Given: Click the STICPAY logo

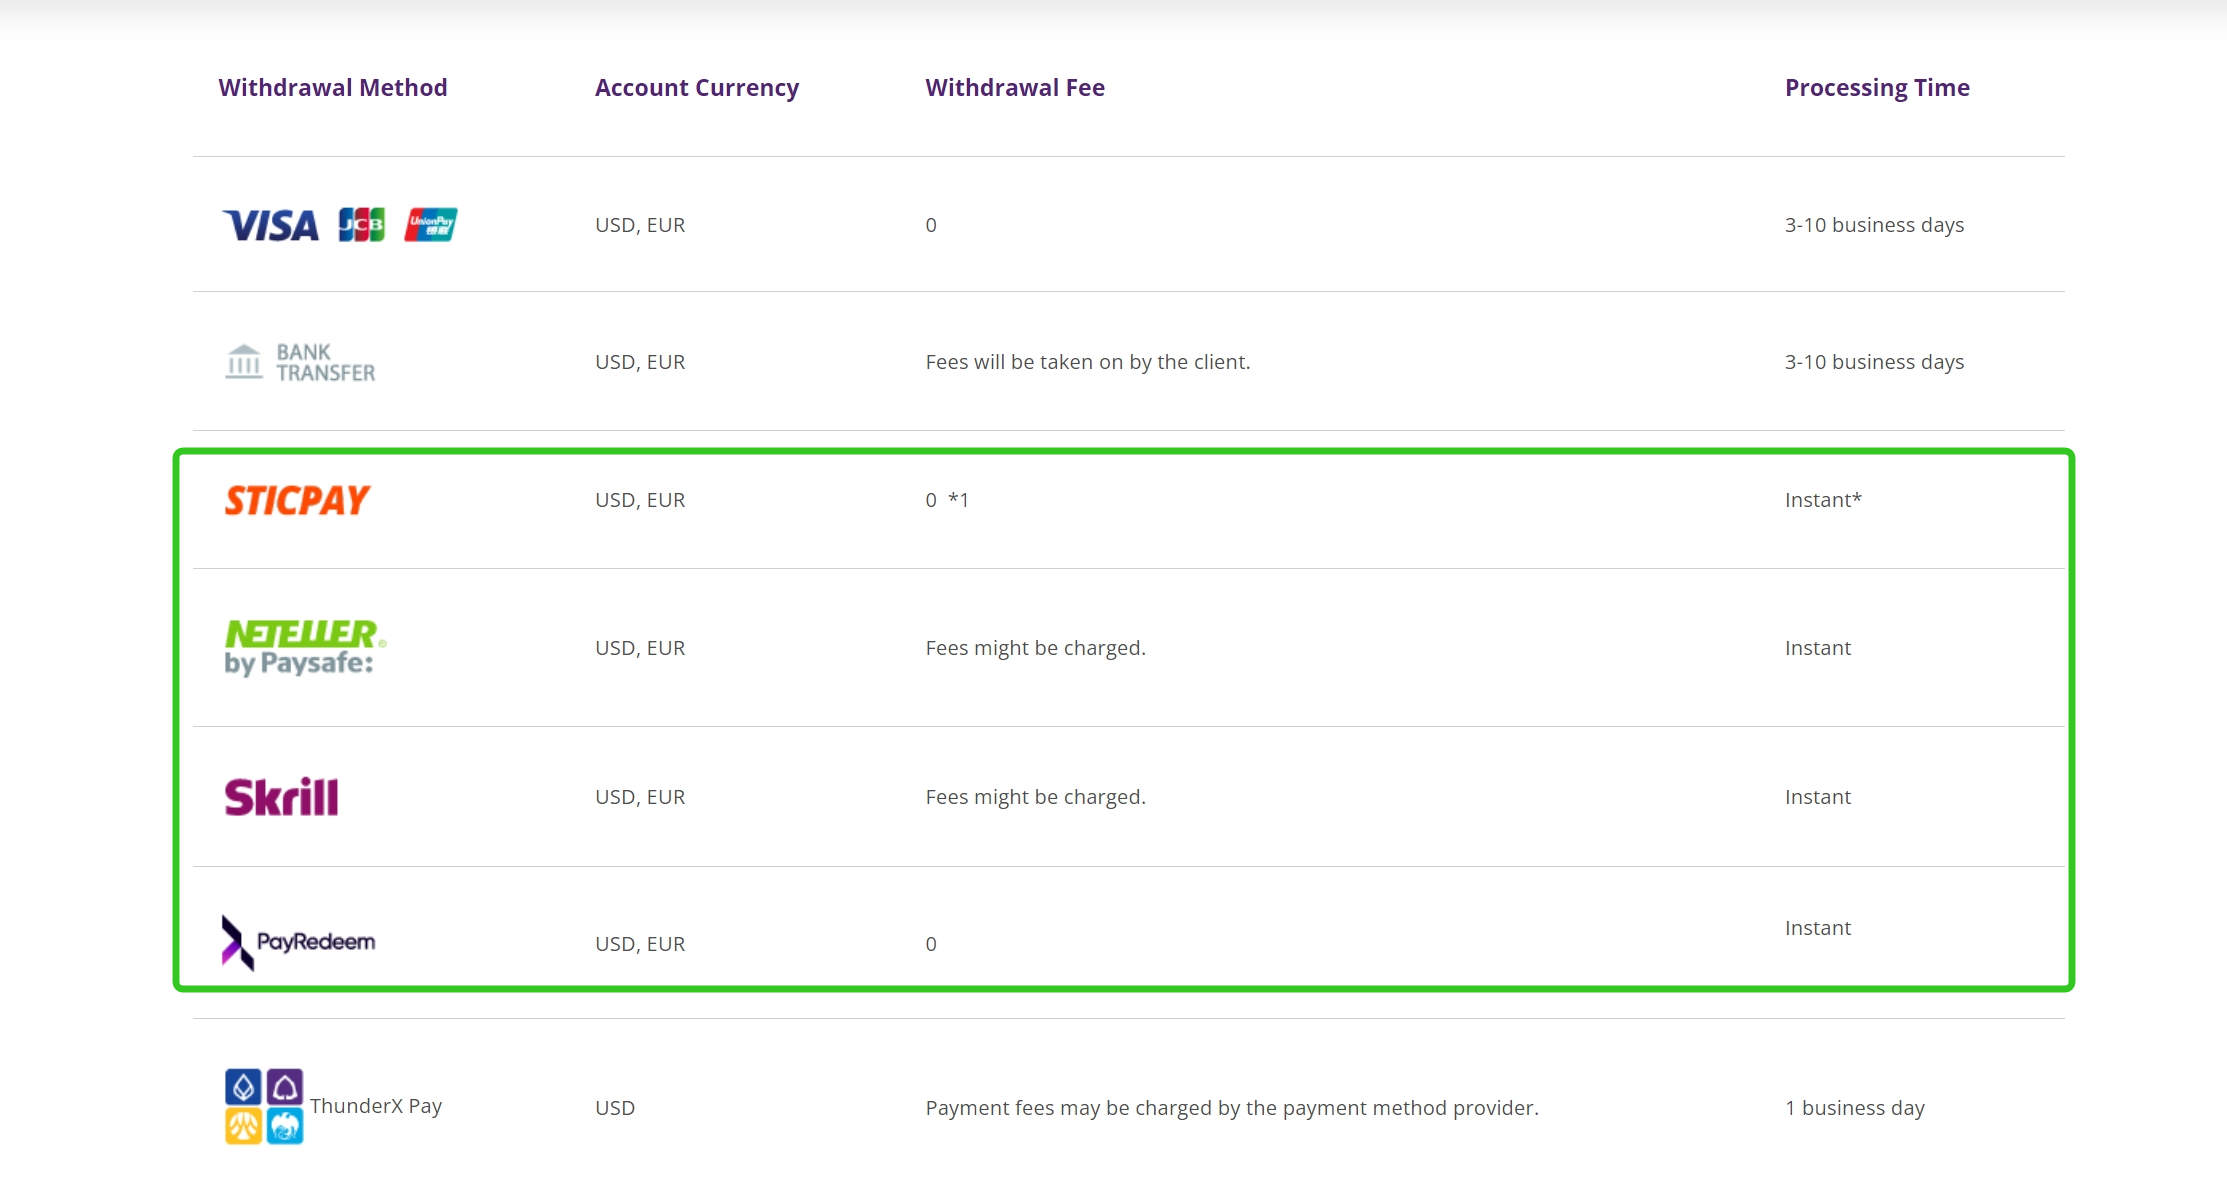Looking at the screenshot, I should pyautogui.click(x=297, y=500).
